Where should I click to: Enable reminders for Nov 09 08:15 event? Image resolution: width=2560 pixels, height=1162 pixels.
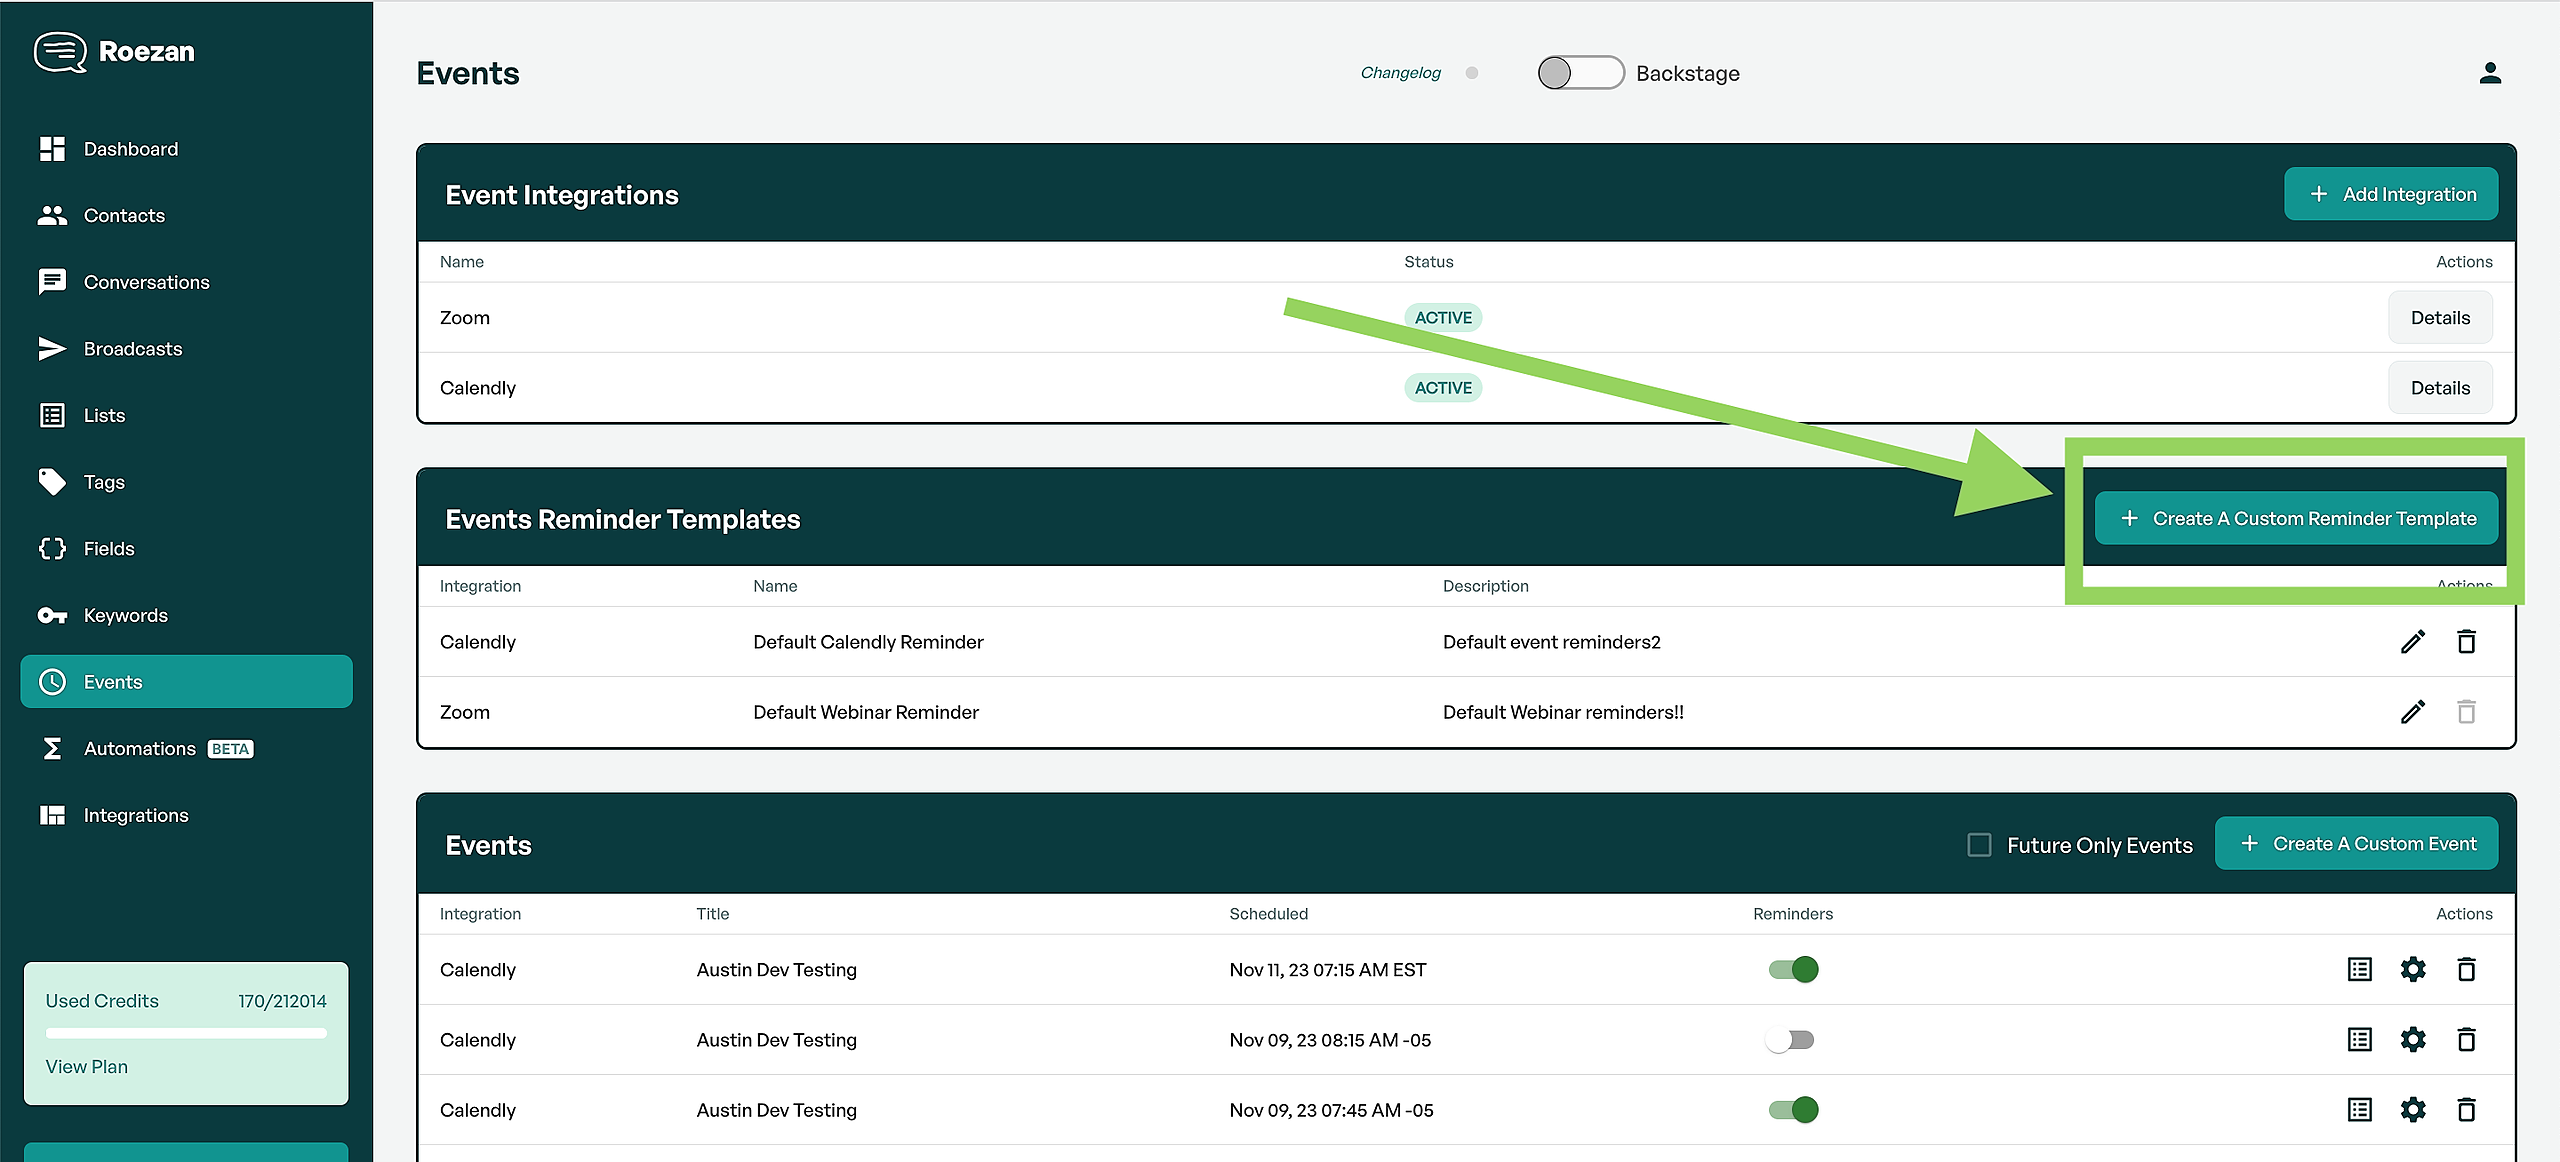(x=1790, y=1040)
